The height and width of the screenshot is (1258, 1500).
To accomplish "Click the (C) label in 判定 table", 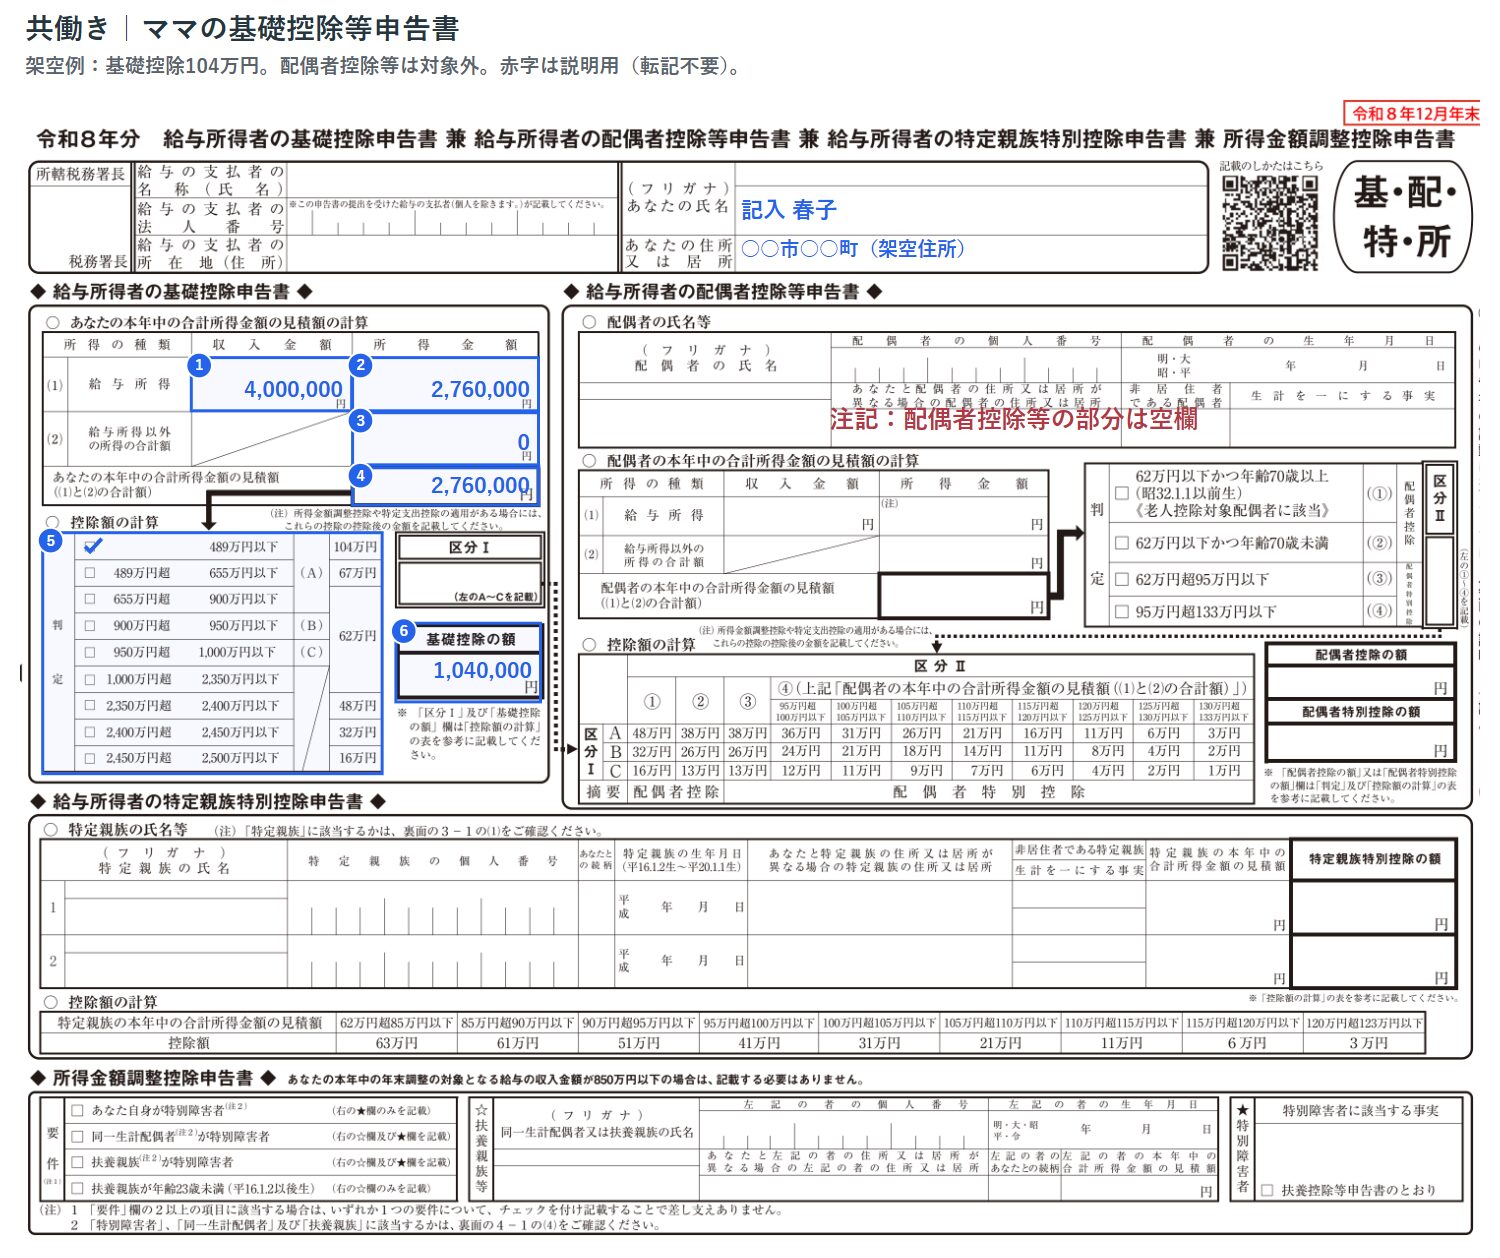I will 311,652.
